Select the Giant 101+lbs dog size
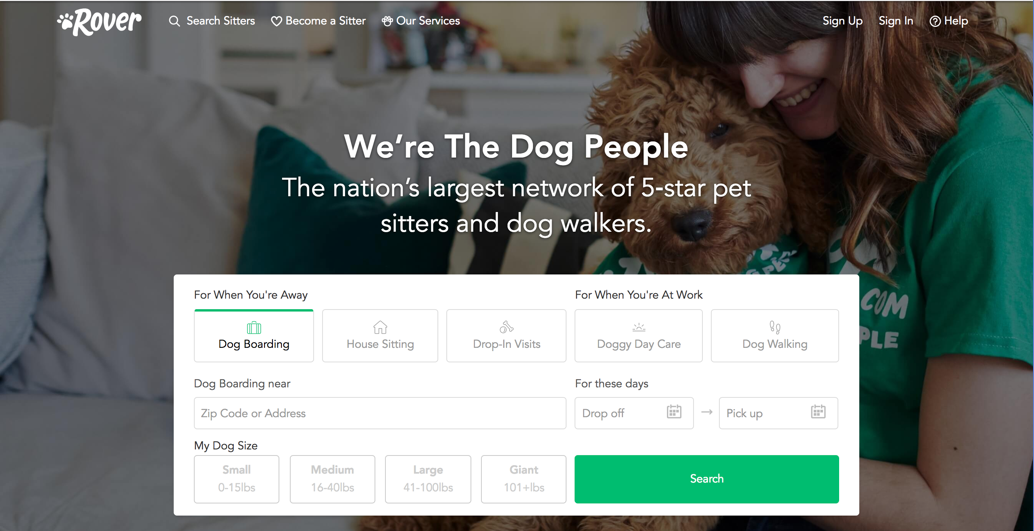The image size is (1034, 531). click(x=524, y=479)
